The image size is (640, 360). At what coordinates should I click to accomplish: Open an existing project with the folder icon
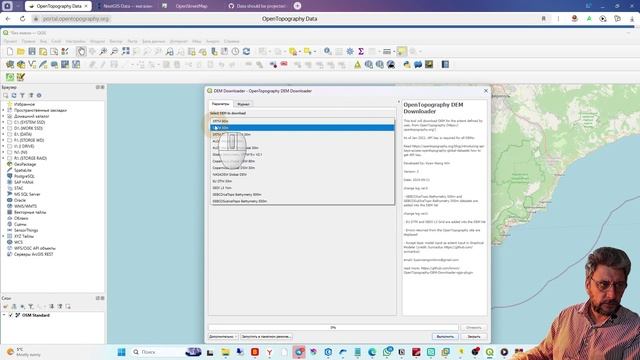pos(21,51)
